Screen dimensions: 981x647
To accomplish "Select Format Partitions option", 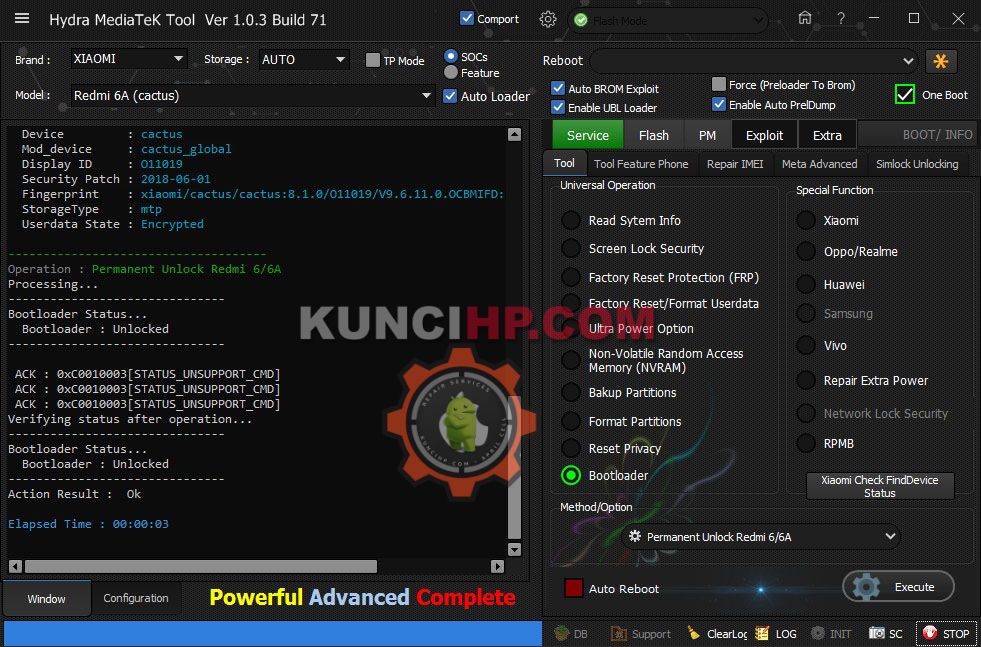I will [x=571, y=421].
